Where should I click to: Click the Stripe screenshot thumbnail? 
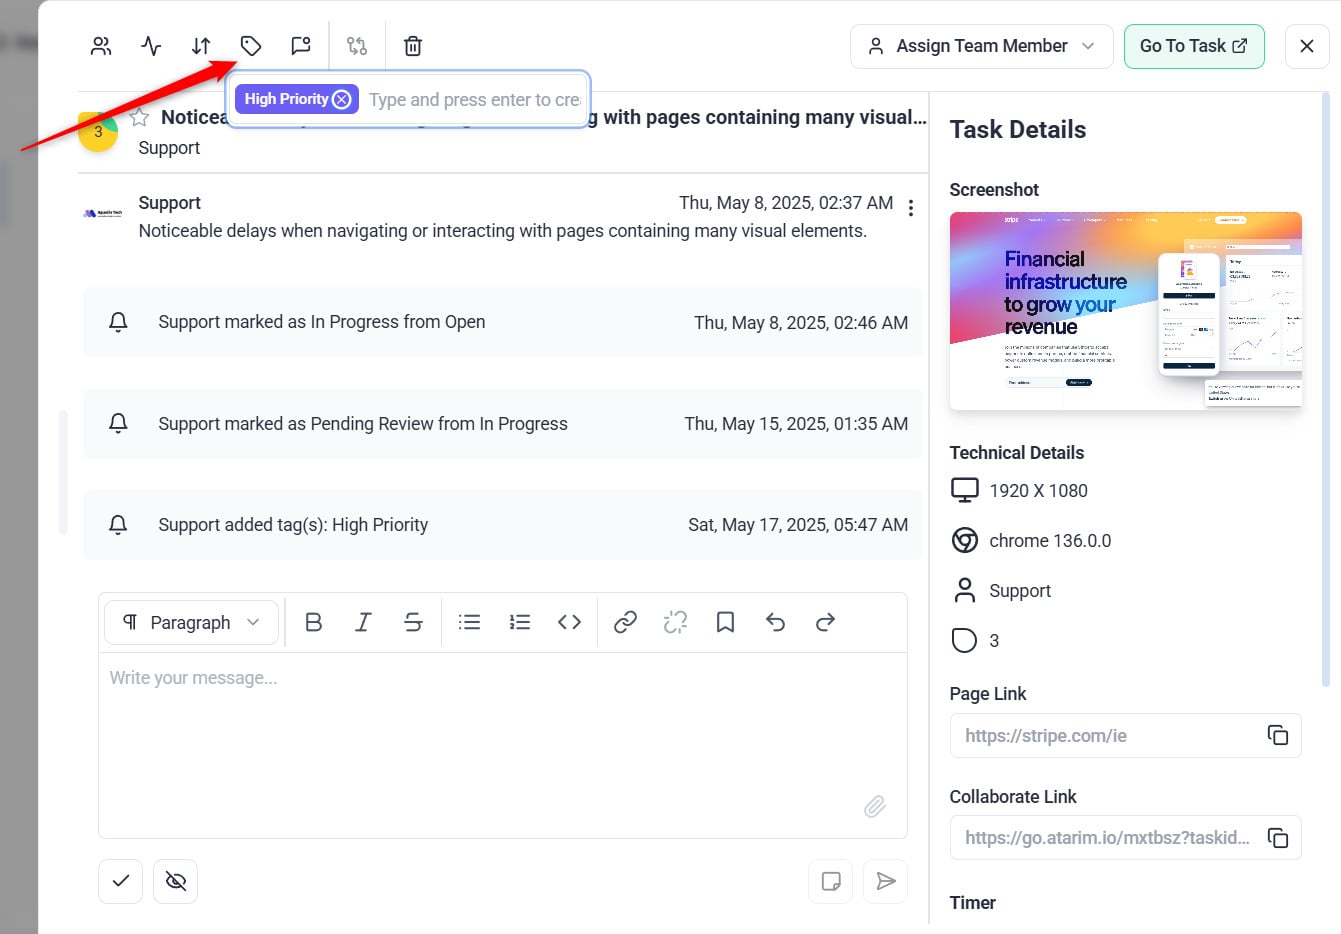[x=1125, y=310]
